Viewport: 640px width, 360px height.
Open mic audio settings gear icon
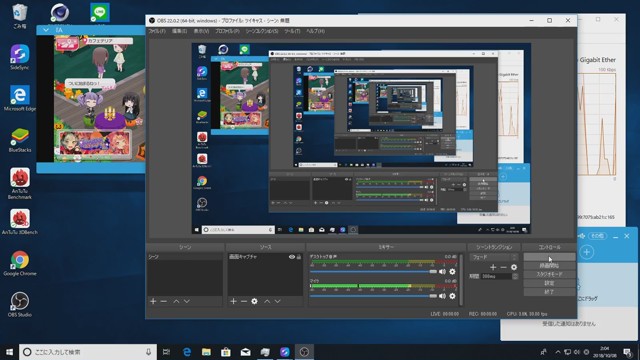pyautogui.click(x=452, y=296)
